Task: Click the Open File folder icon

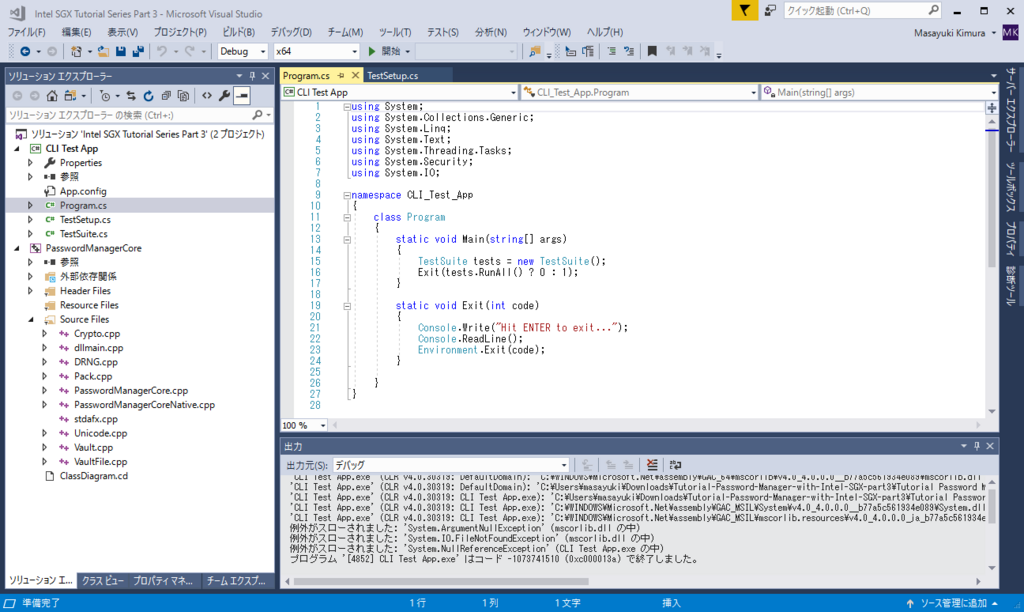Action: point(103,51)
